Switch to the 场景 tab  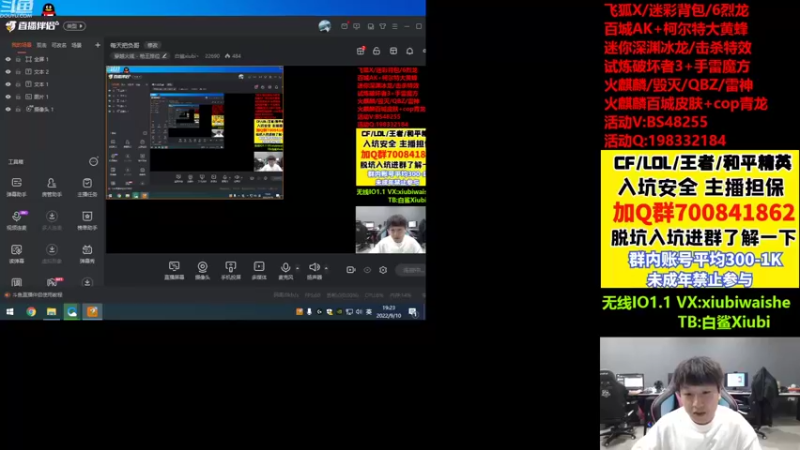click(x=77, y=45)
